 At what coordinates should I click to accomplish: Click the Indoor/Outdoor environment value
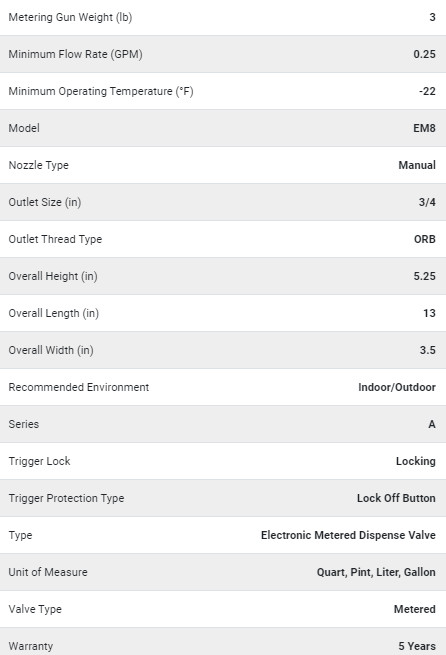point(397,387)
